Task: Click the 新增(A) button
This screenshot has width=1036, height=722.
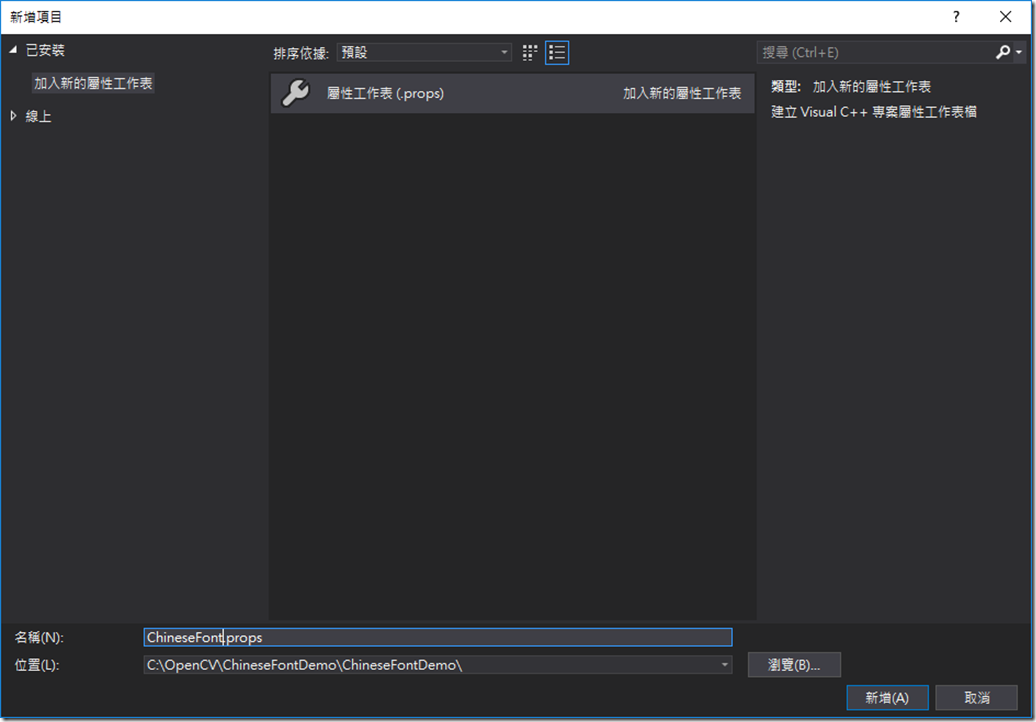Action: (x=887, y=698)
